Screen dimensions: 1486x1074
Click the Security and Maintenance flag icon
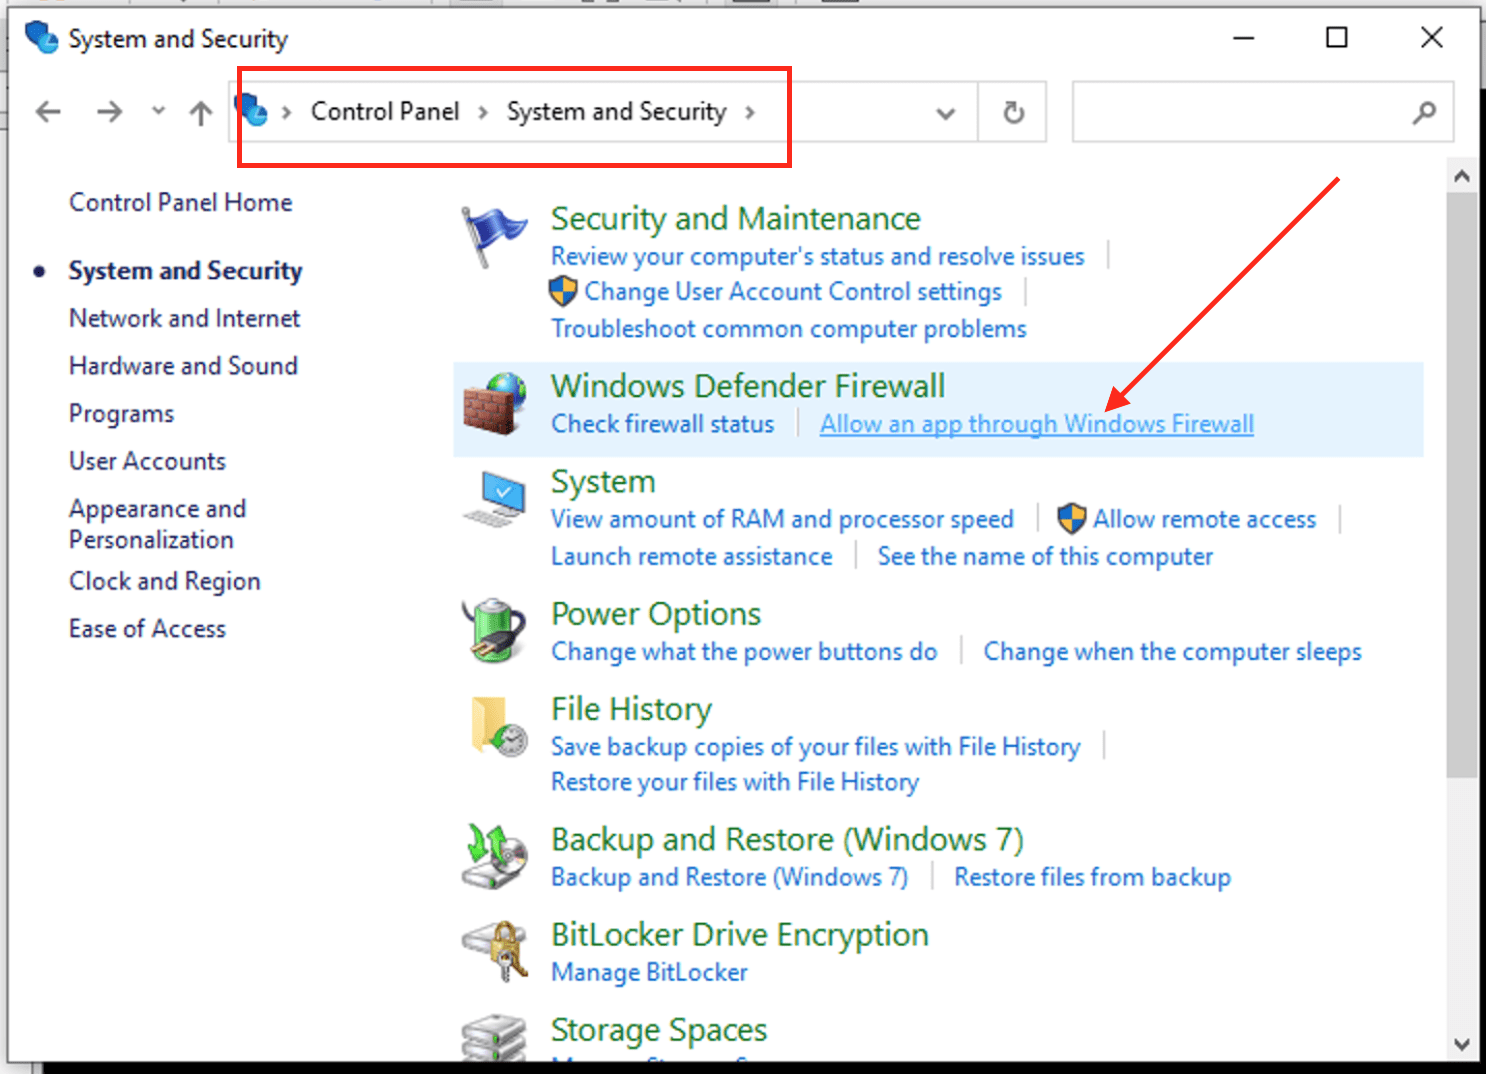coord(493,234)
